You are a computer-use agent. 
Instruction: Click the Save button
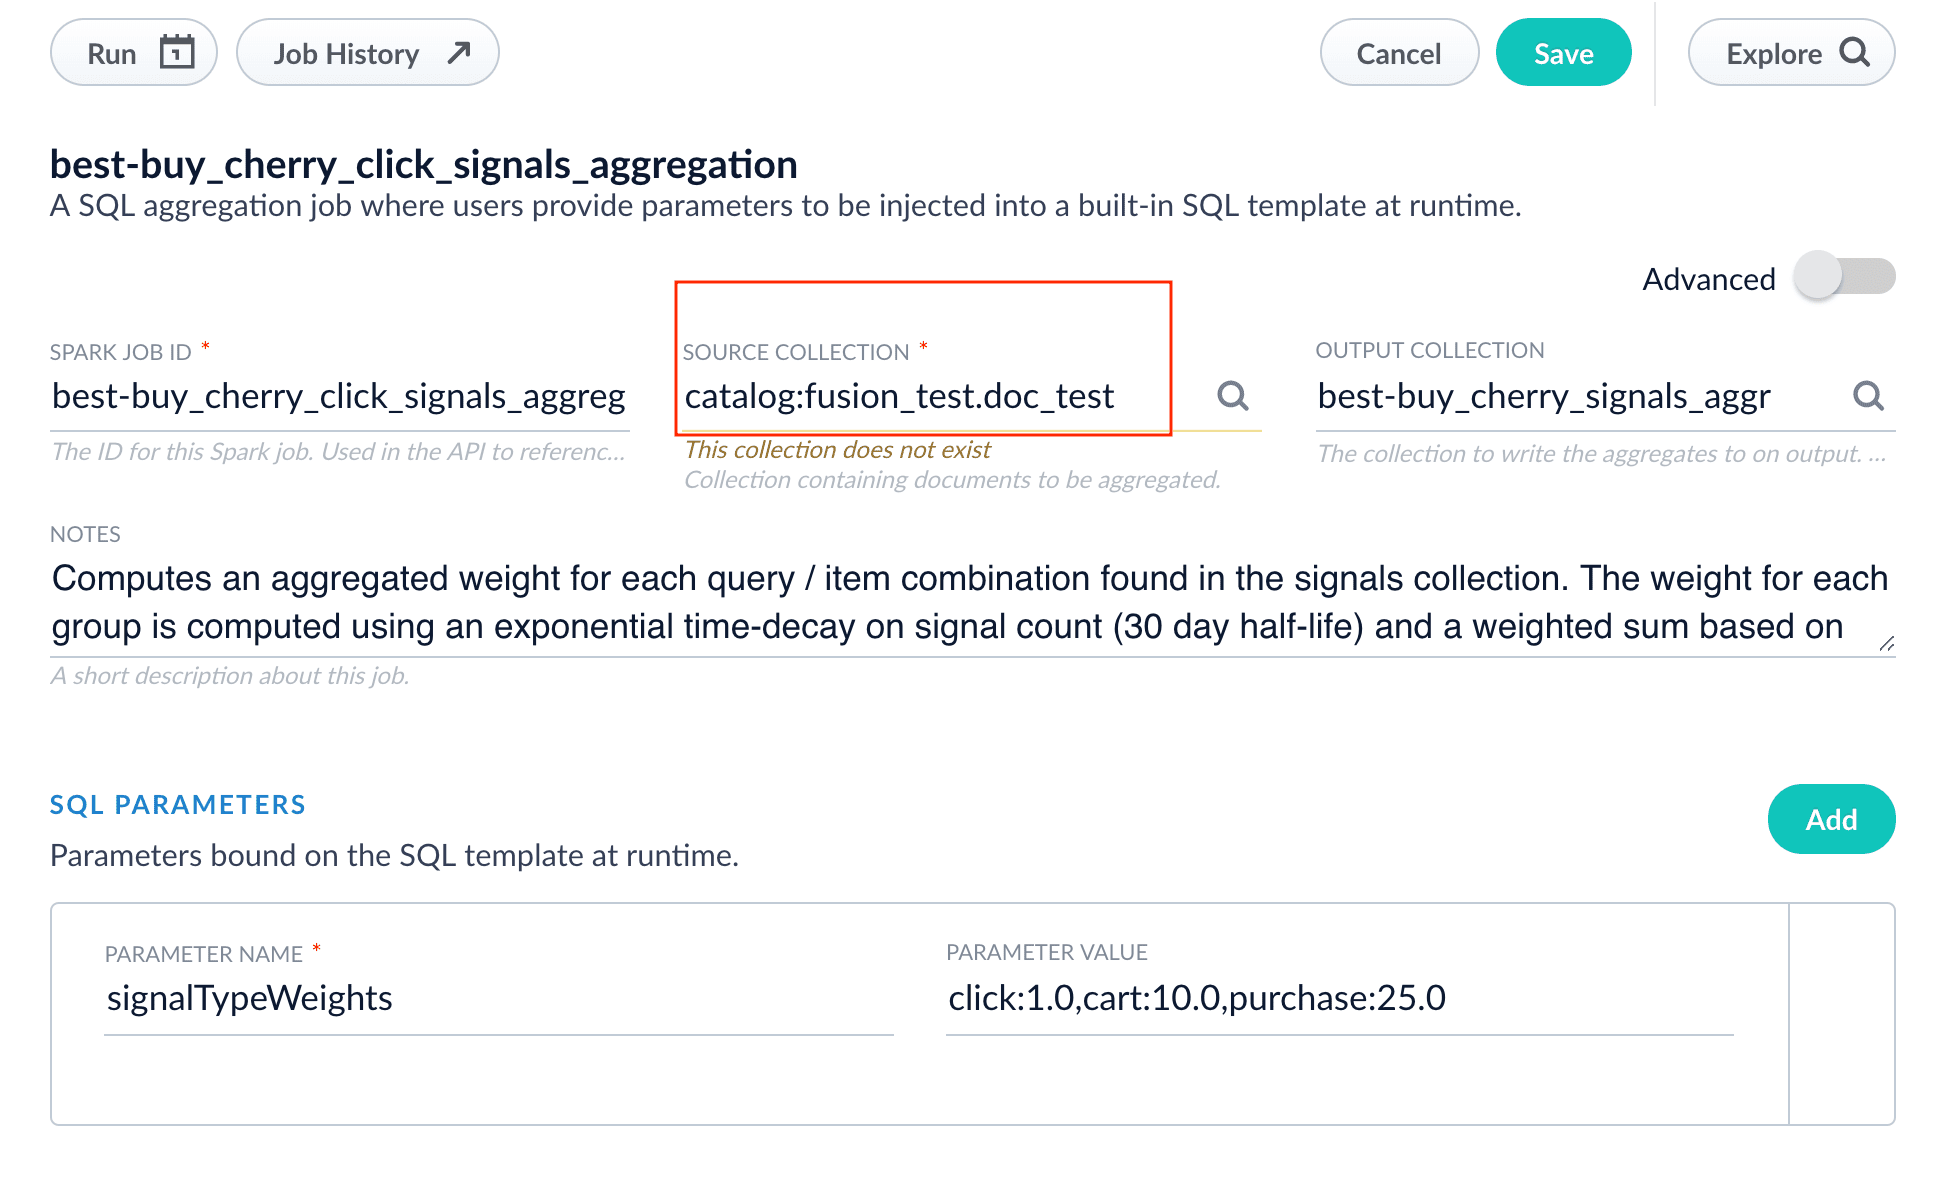pyautogui.click(x=1563, y=53)
